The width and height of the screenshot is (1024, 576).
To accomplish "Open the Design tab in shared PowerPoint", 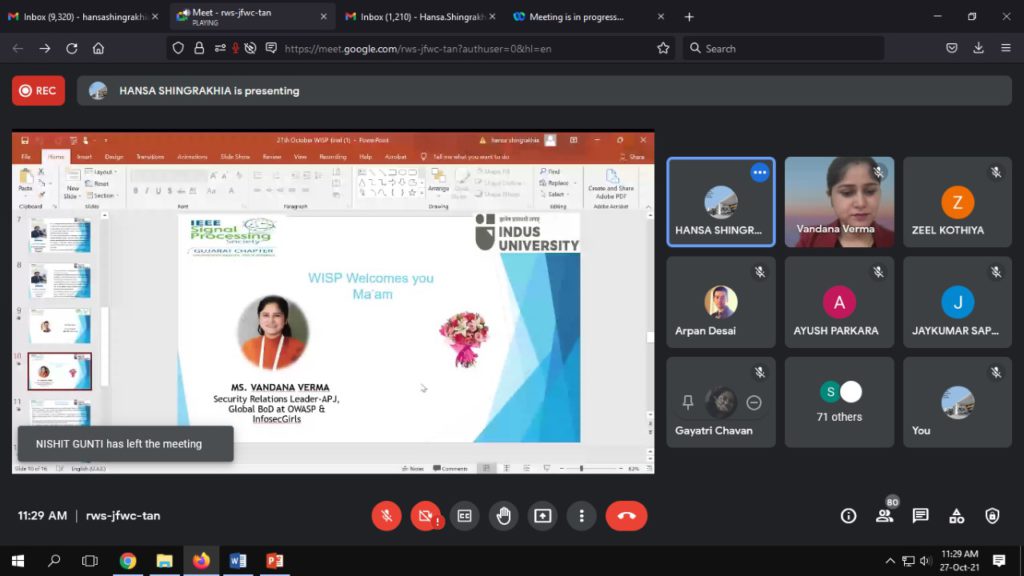I will (114, 157).
